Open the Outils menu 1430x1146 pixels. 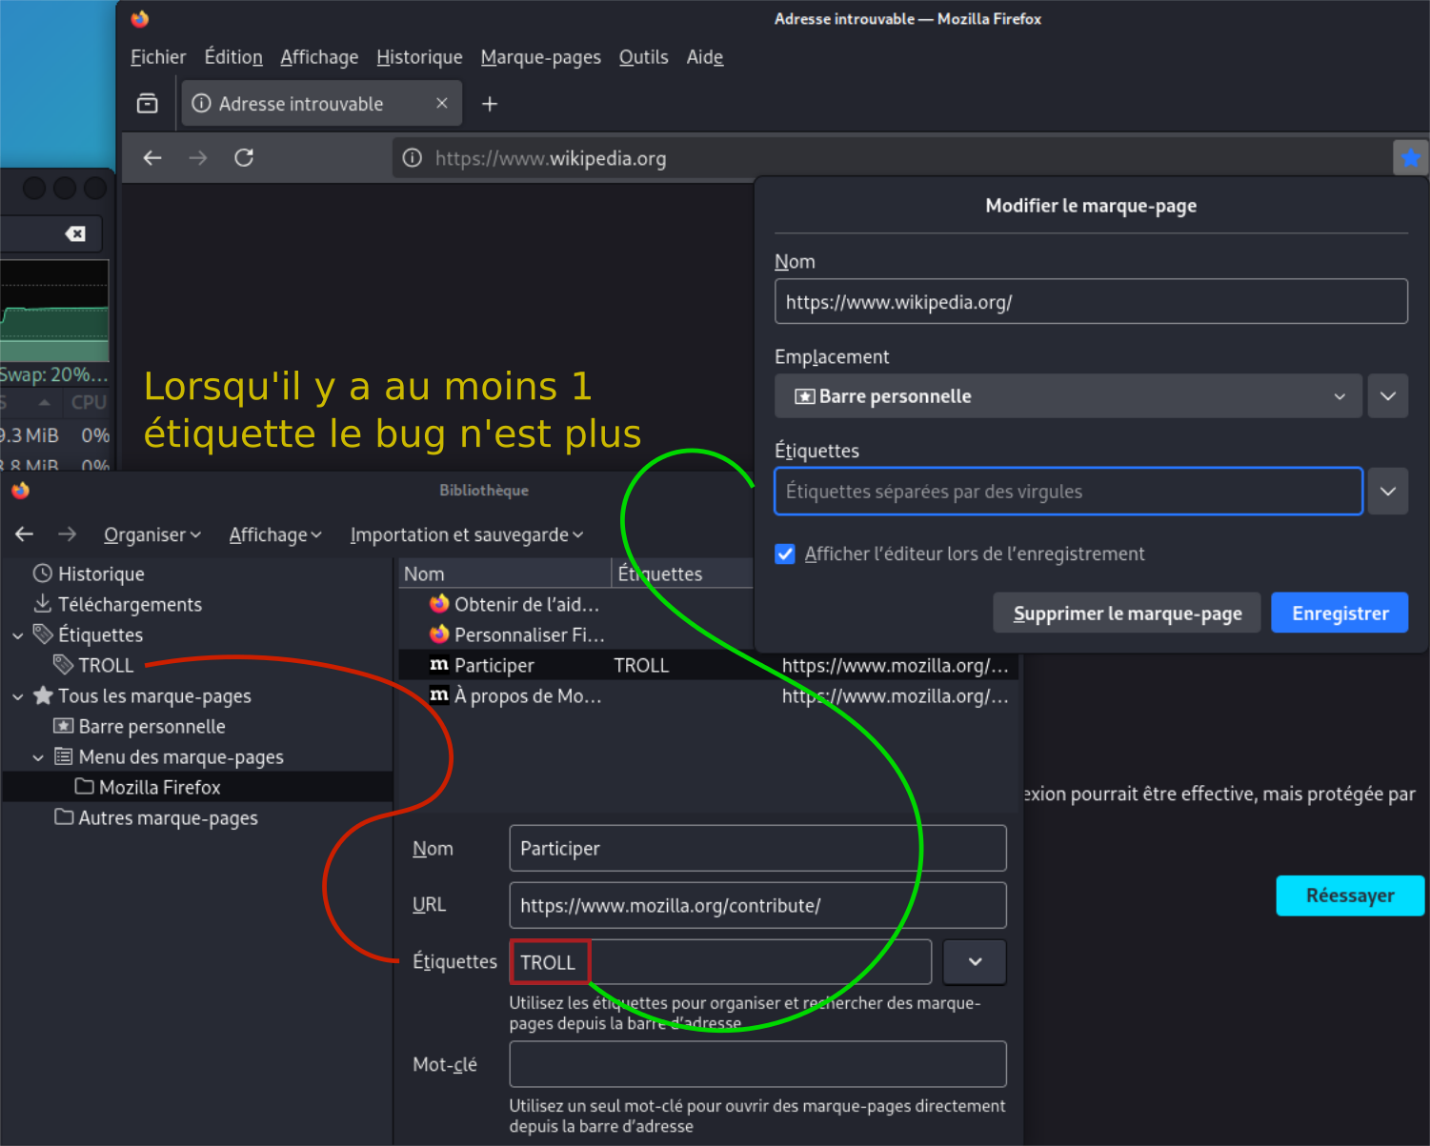click(643, 57)
